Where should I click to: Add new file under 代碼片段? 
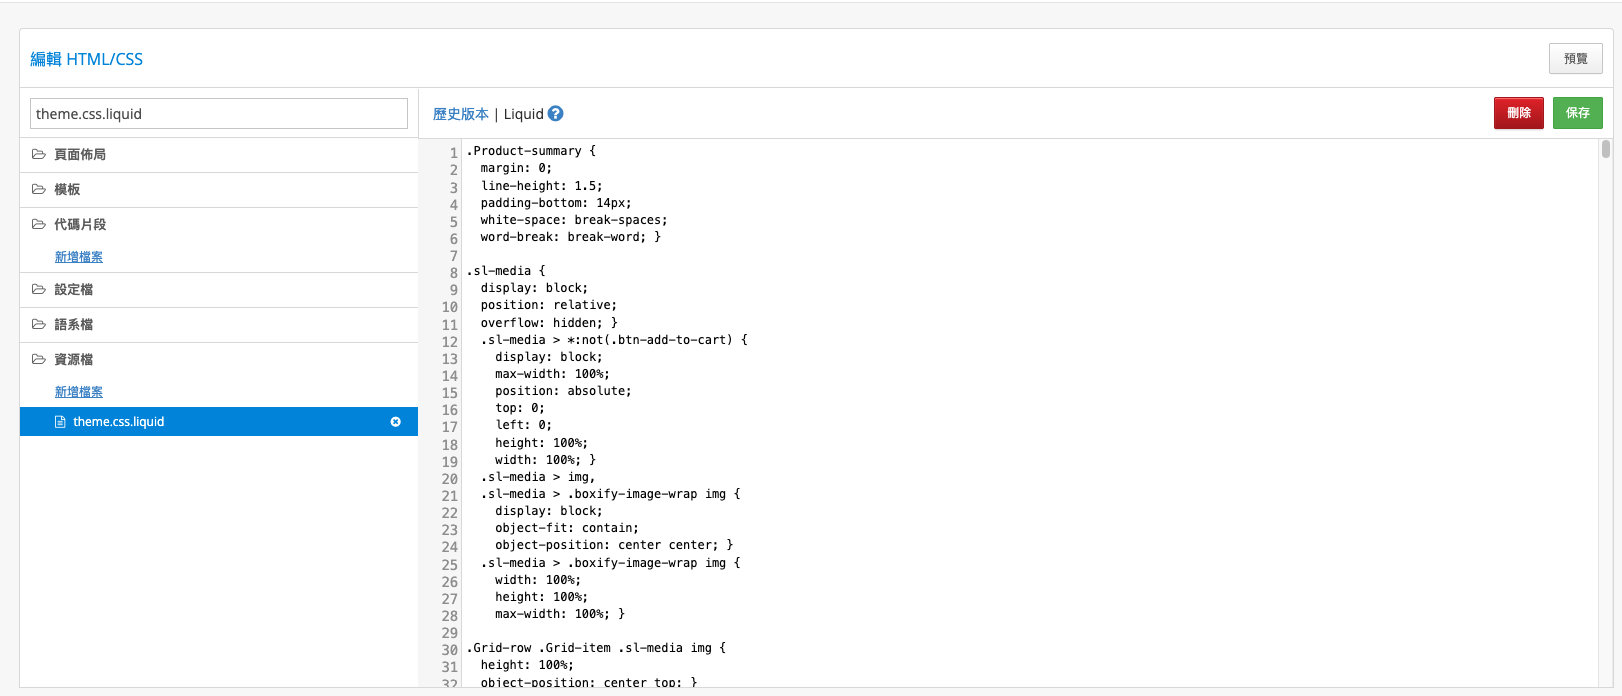(79, 257)
